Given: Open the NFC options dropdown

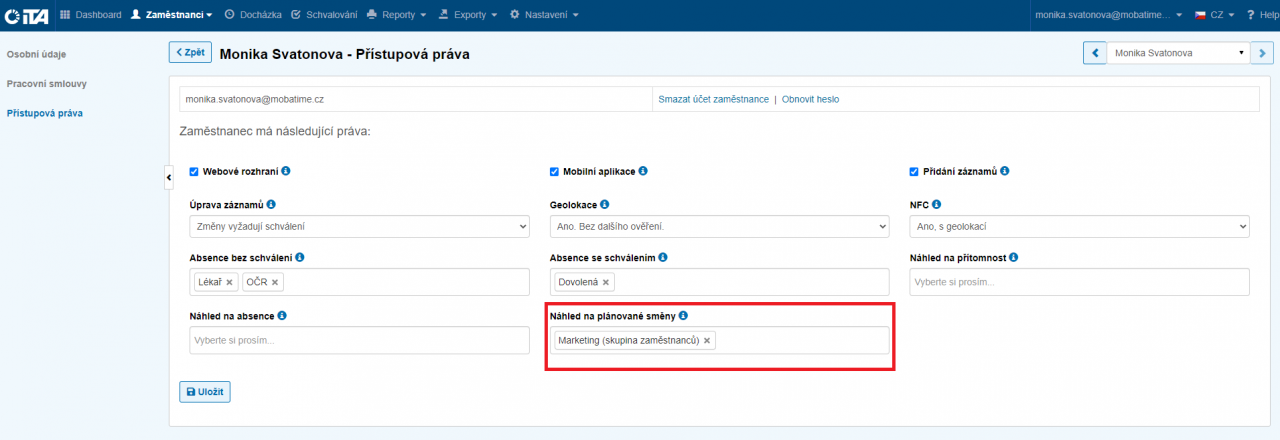Looking at the screenshot, I should [x=1079, y=227].
